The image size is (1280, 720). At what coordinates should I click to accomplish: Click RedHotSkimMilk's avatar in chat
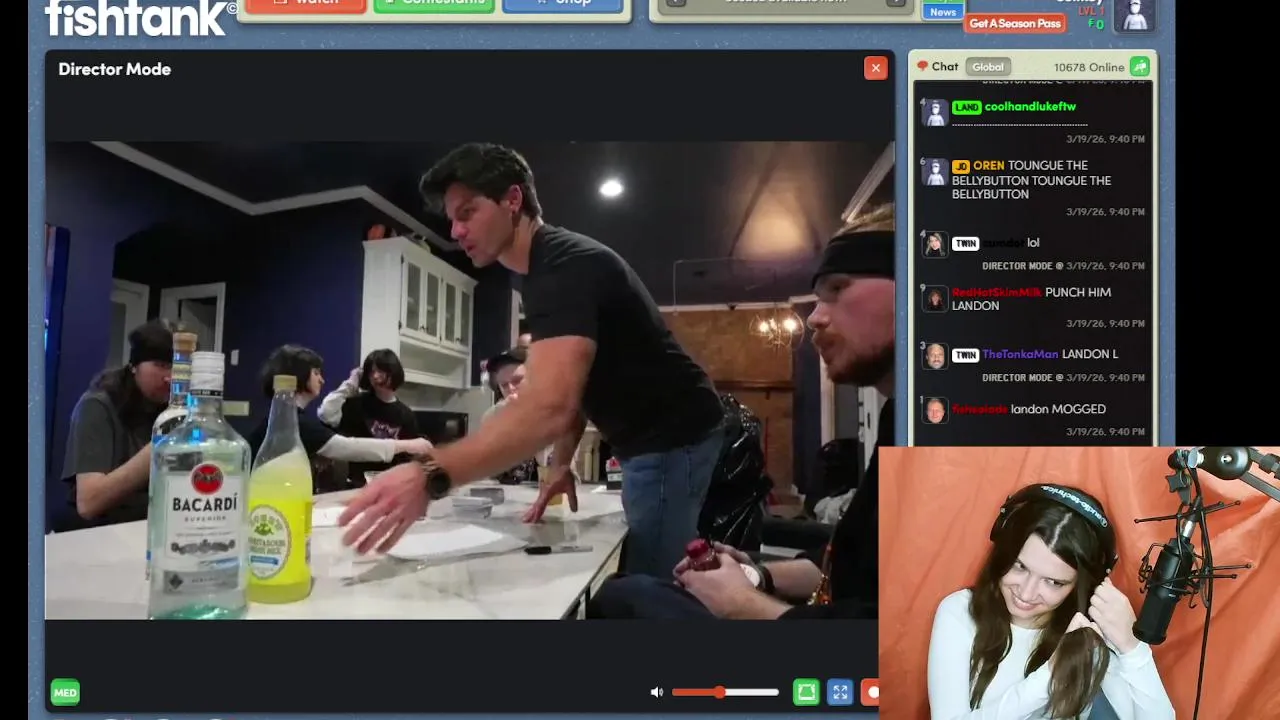(934, 299)
